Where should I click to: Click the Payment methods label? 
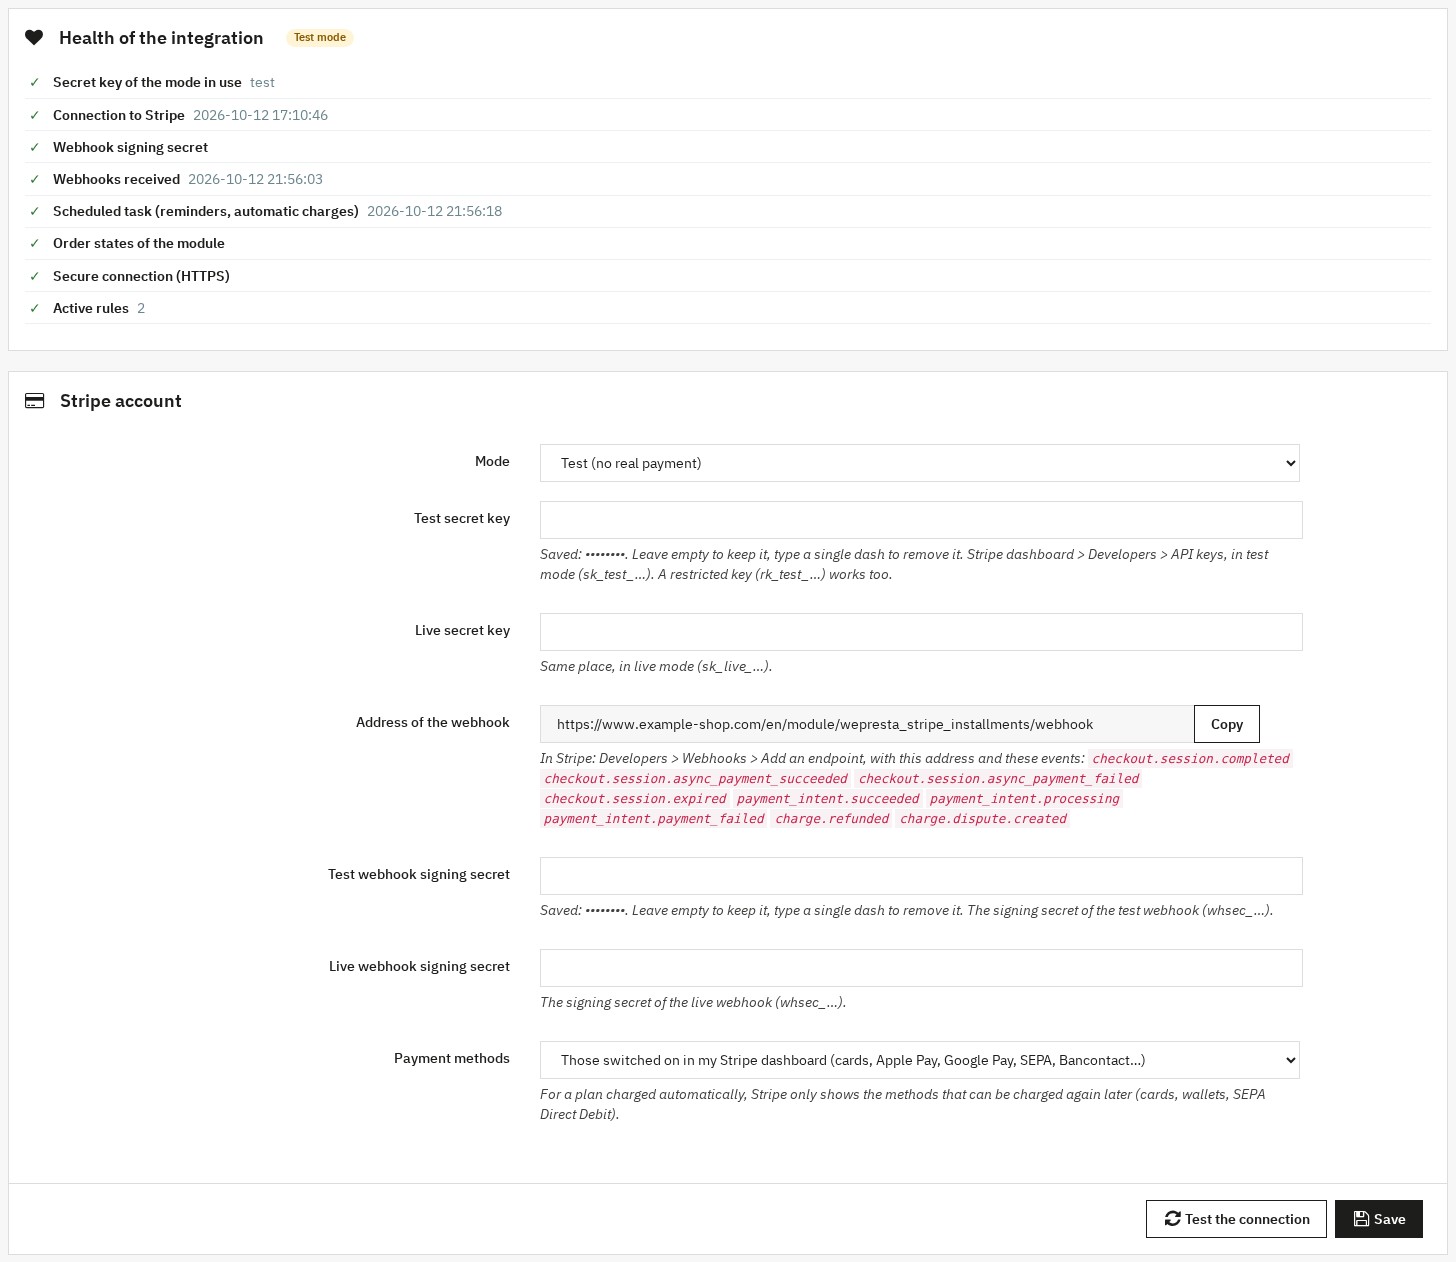(452, 1058)
